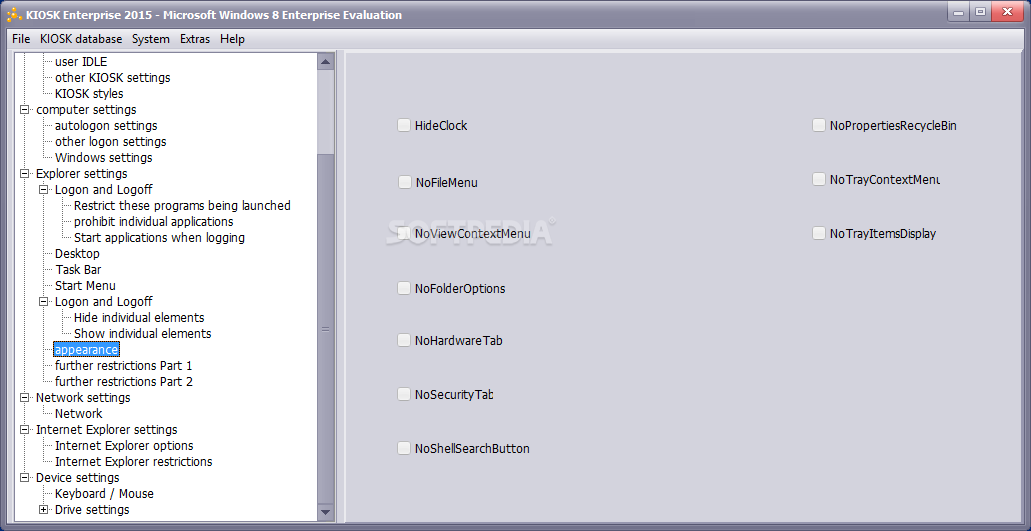Collapse the Internet Explorer settings node
The height and width of the screenshot is (531, 1031).
(x=25, y=430)
